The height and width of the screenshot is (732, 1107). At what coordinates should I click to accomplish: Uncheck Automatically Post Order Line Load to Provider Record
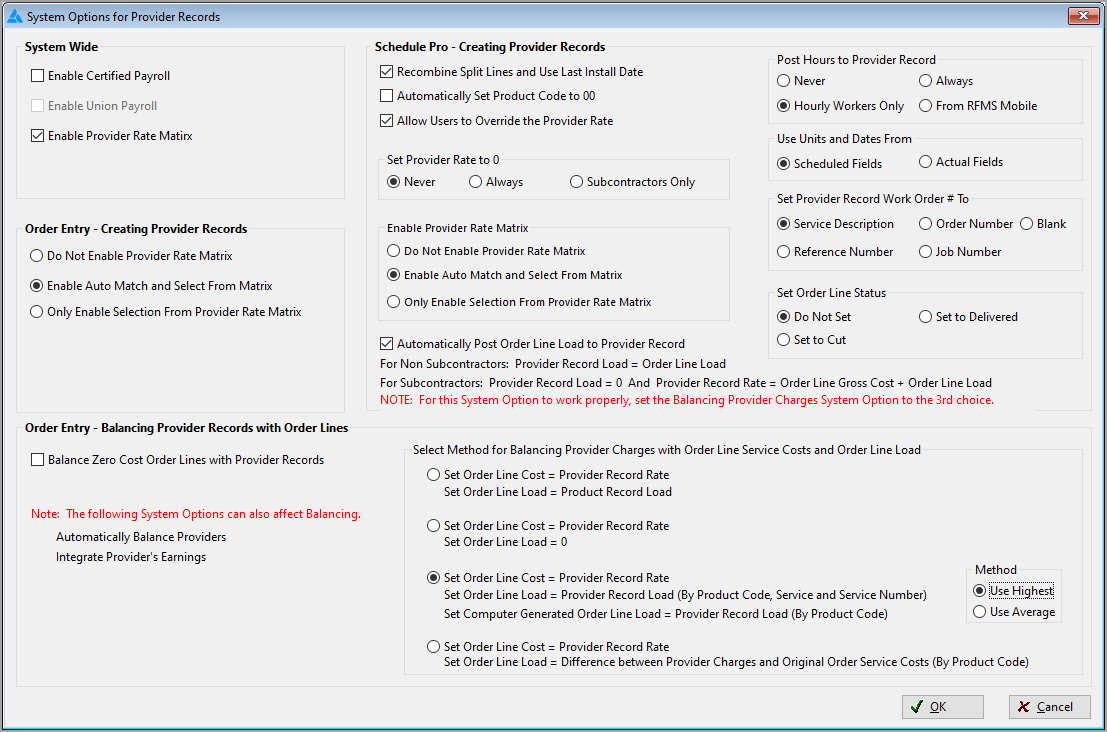[x=385, y=341]
